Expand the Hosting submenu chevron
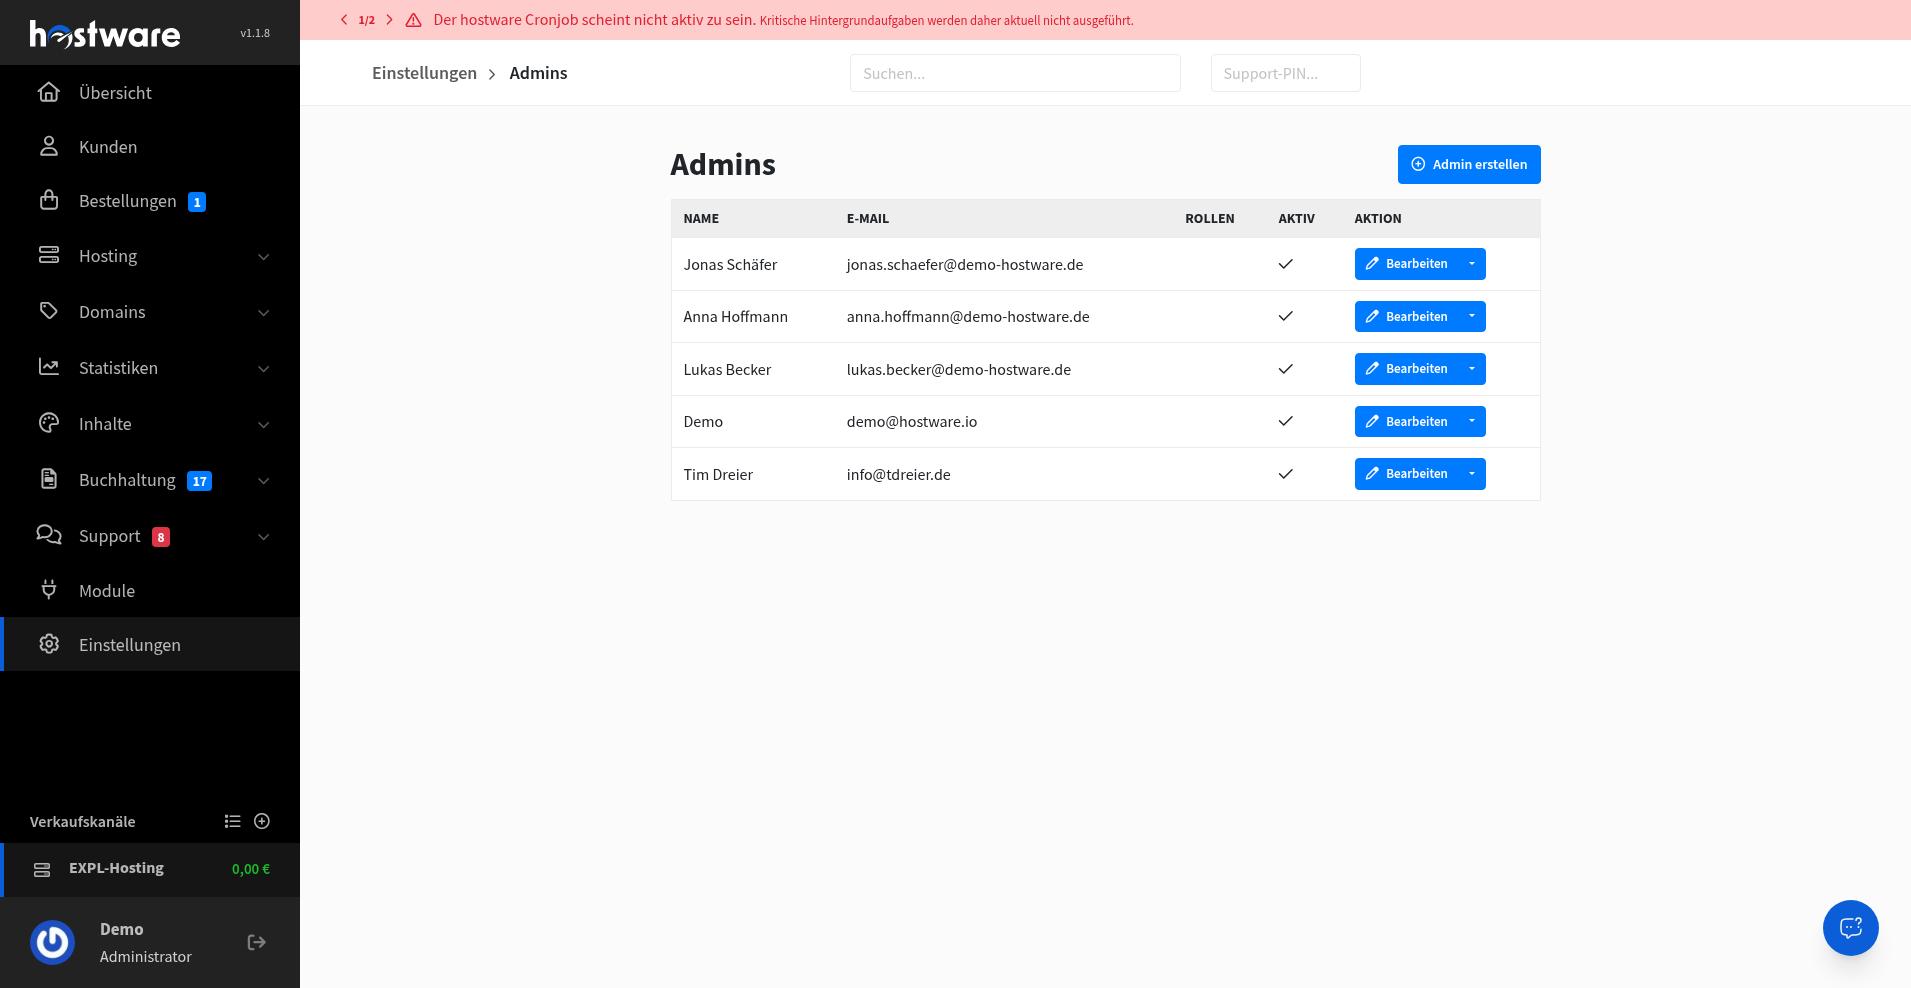 [264, 257]
